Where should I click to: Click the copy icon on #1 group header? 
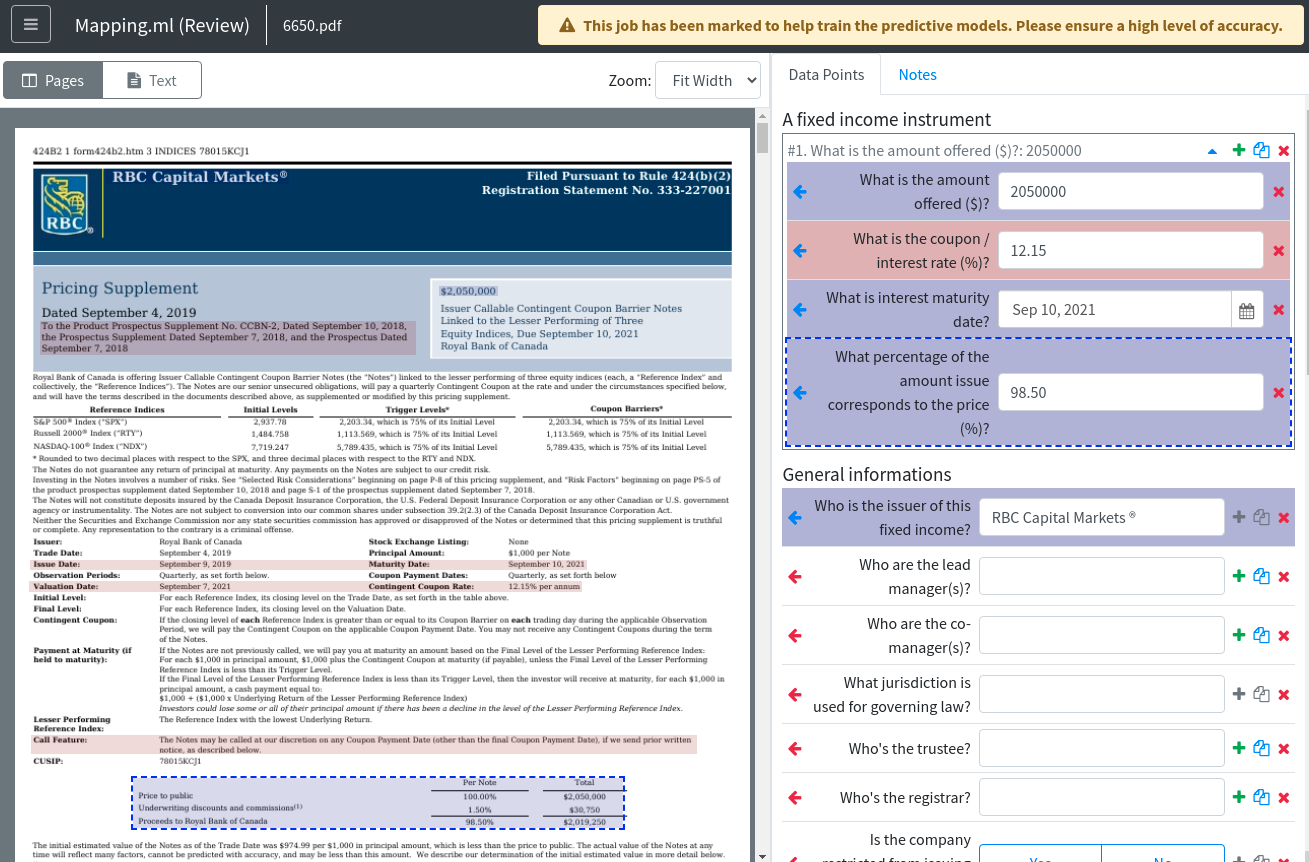click(x=1262, y=150)
